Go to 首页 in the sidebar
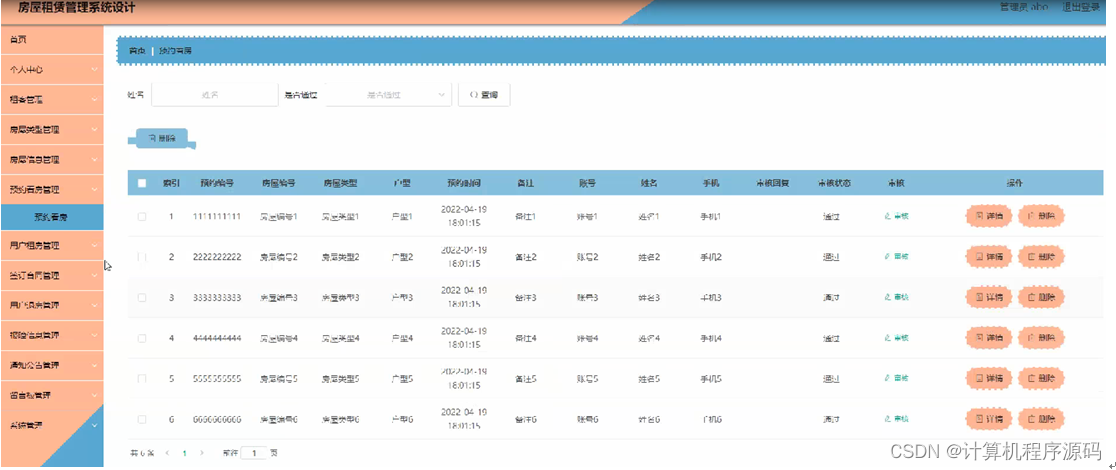 [51, 40]
